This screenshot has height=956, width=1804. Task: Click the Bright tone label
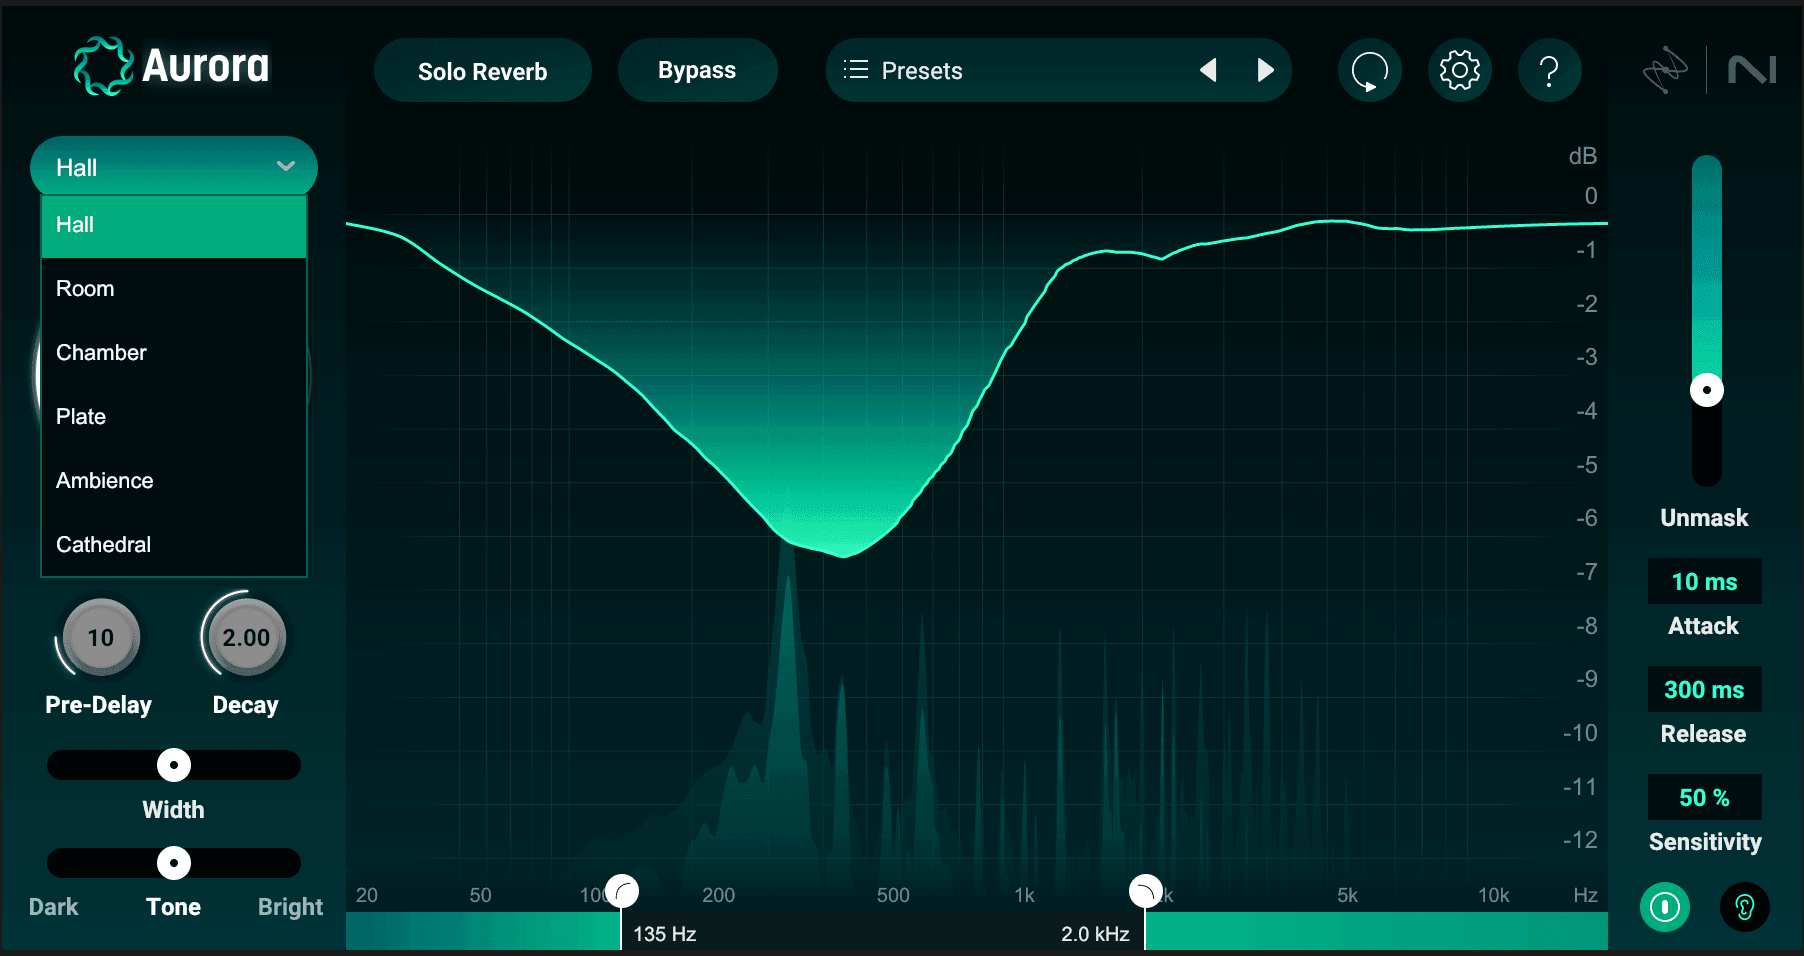[290, 907]
